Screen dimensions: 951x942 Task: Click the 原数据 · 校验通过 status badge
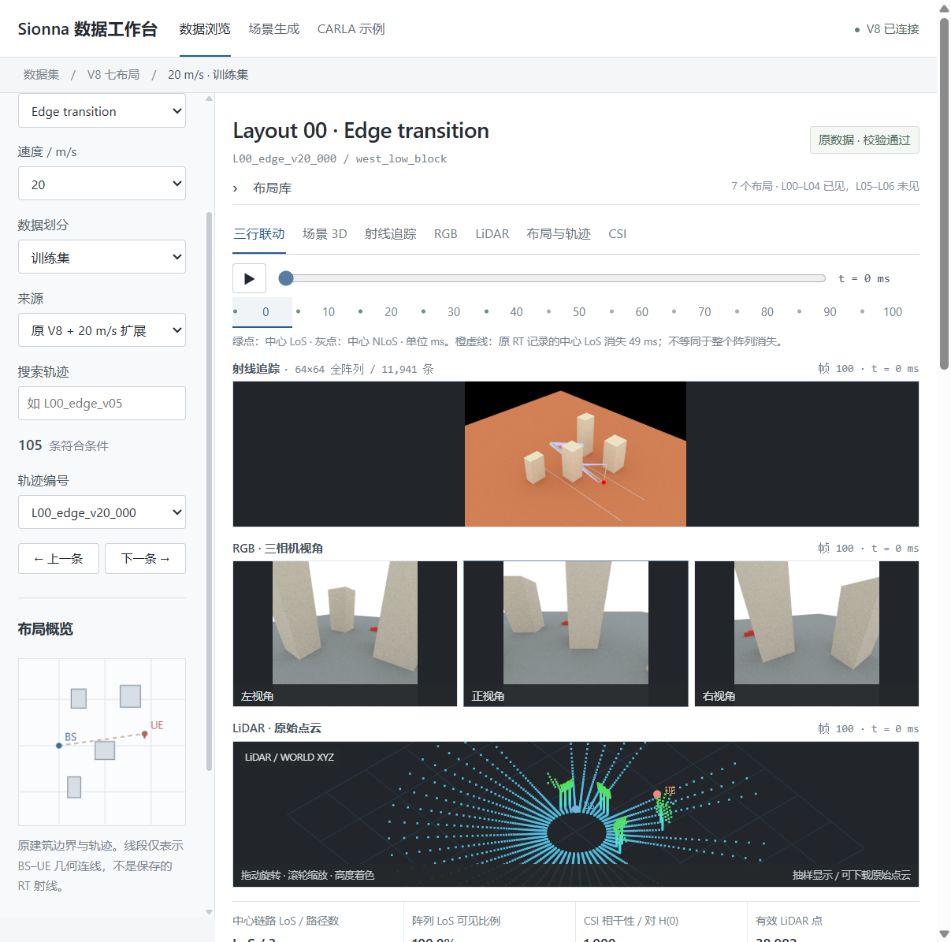(864, 140)
